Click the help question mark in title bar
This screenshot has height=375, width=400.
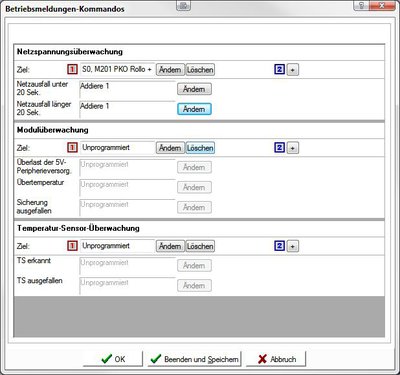[x=362, y=5]
